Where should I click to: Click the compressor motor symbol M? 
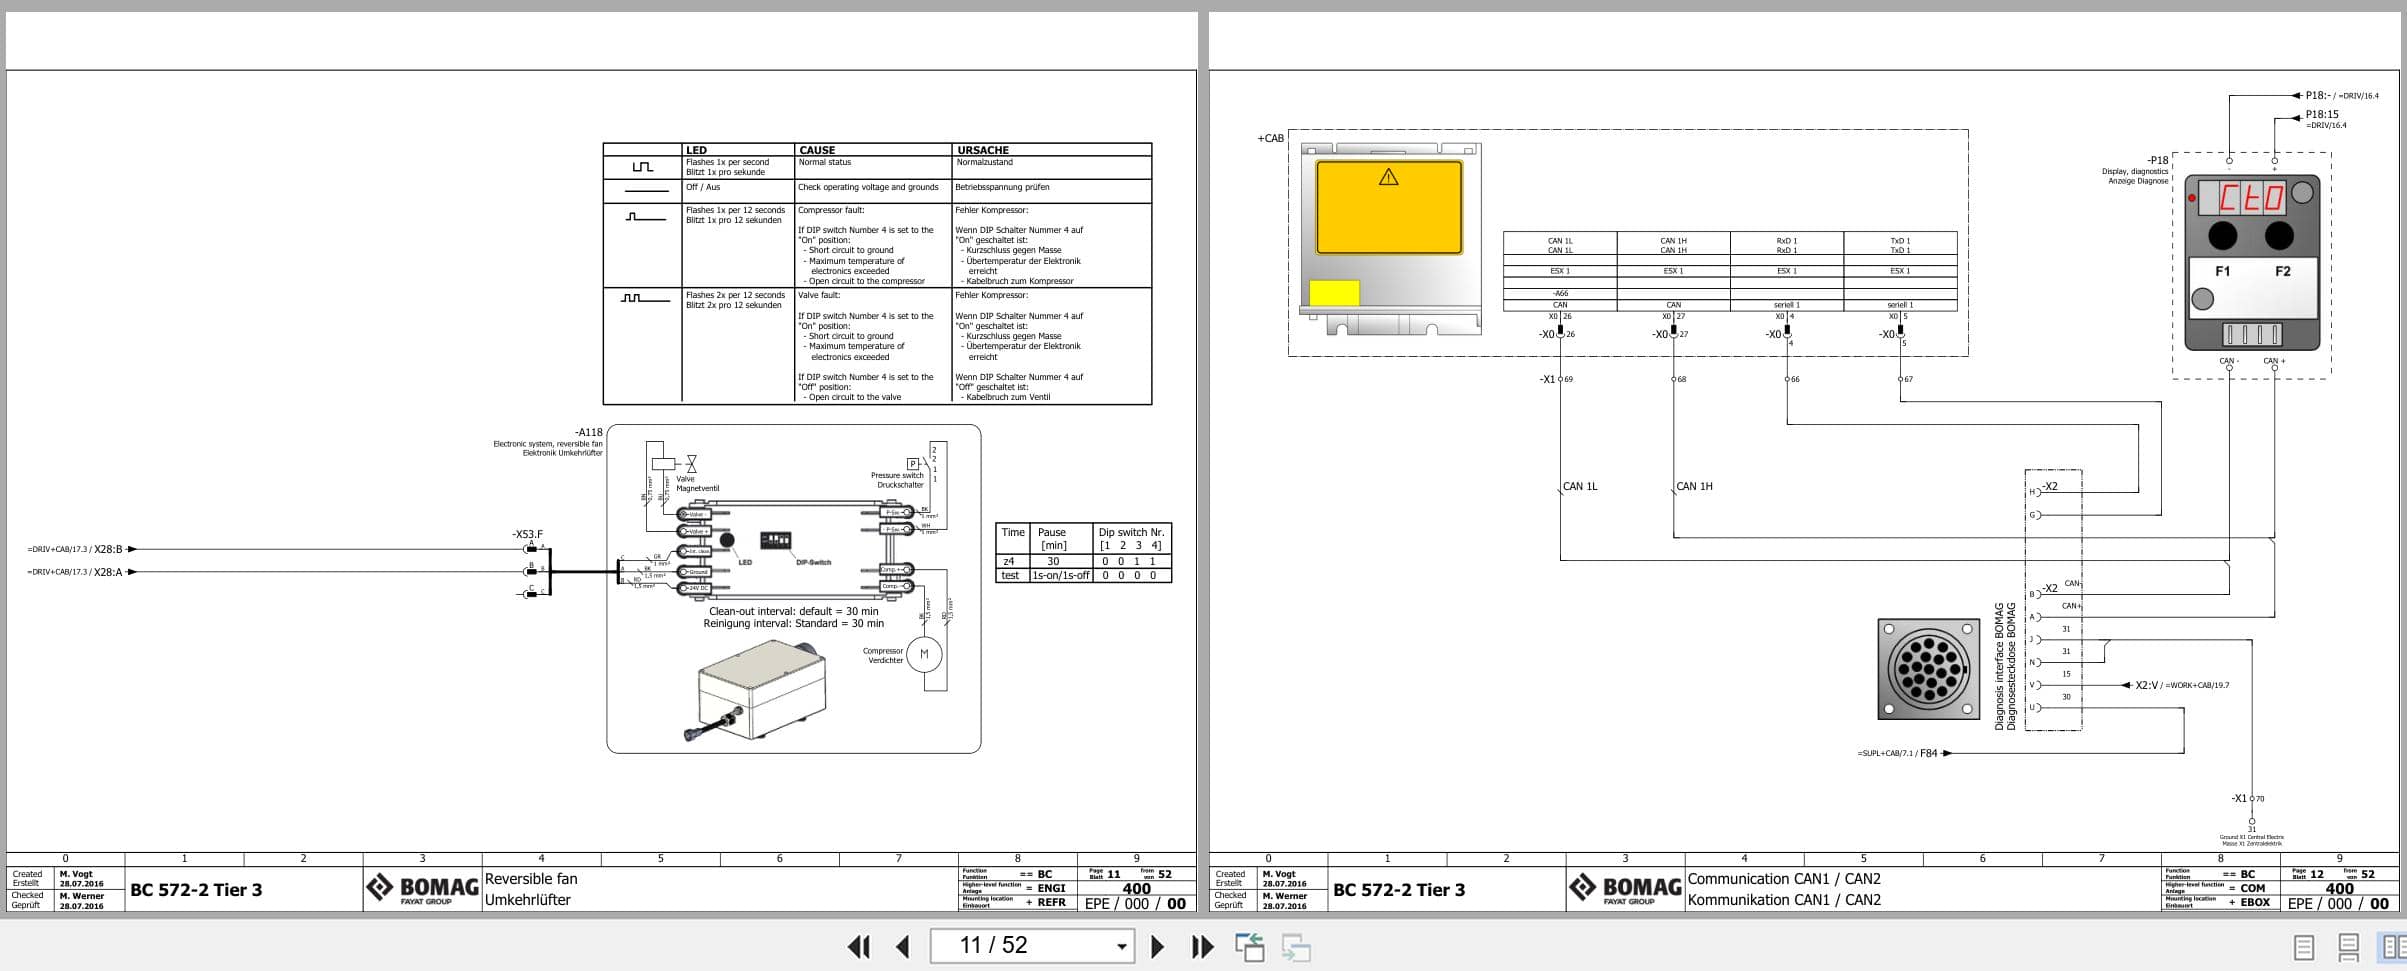click(923, 655)
